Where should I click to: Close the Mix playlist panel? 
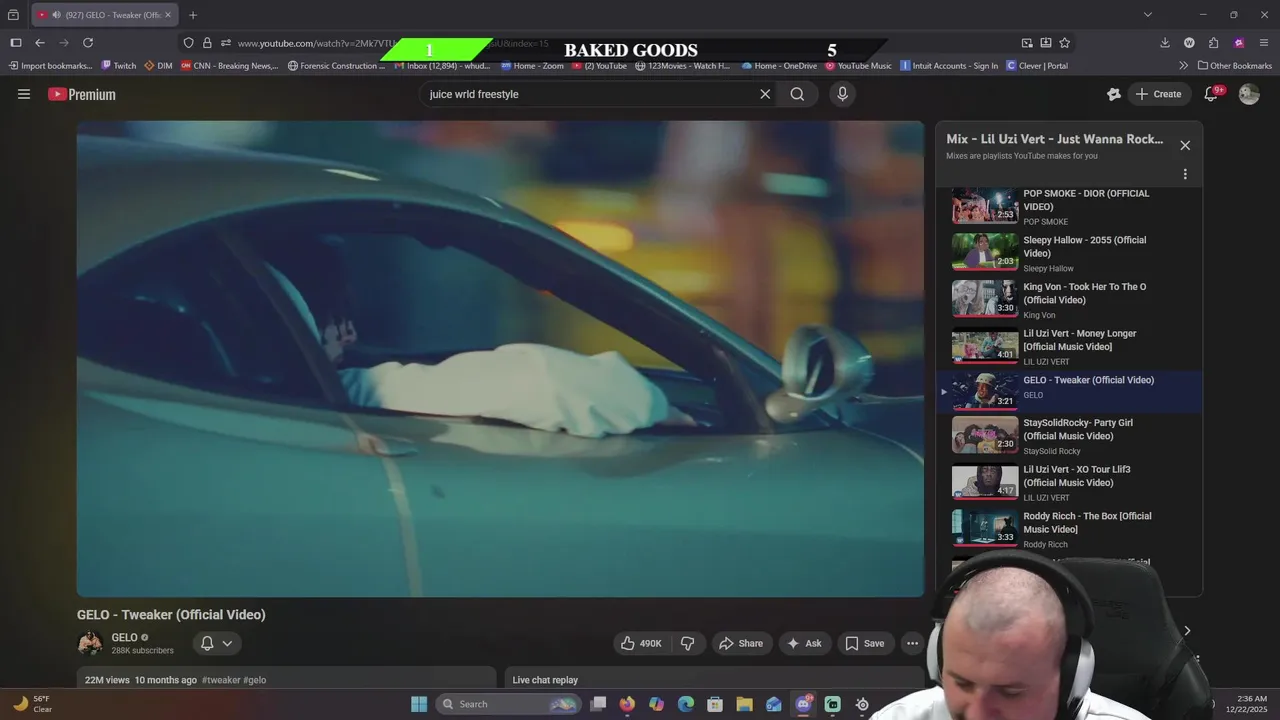[x=1185, y=145]
